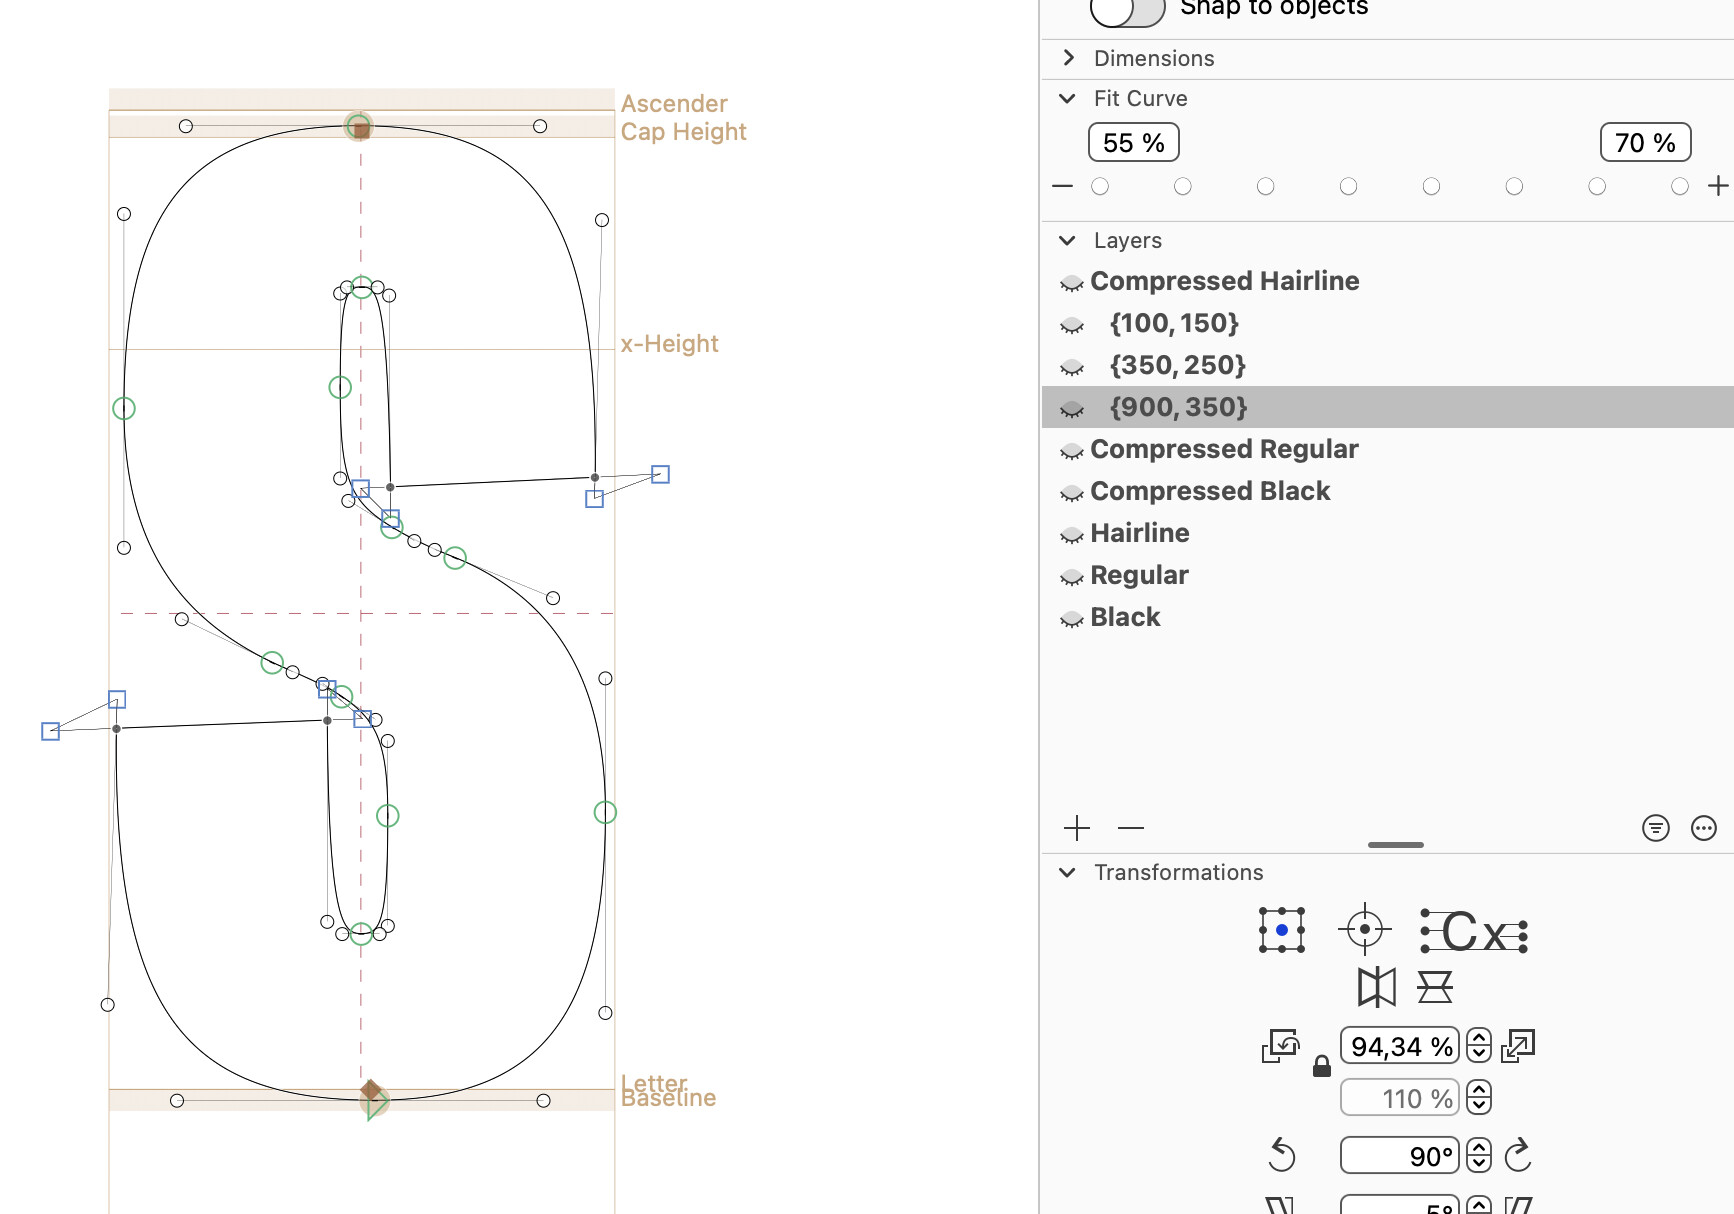
Task: Collapse the Fit Curve section
Action: point(1068,98)
